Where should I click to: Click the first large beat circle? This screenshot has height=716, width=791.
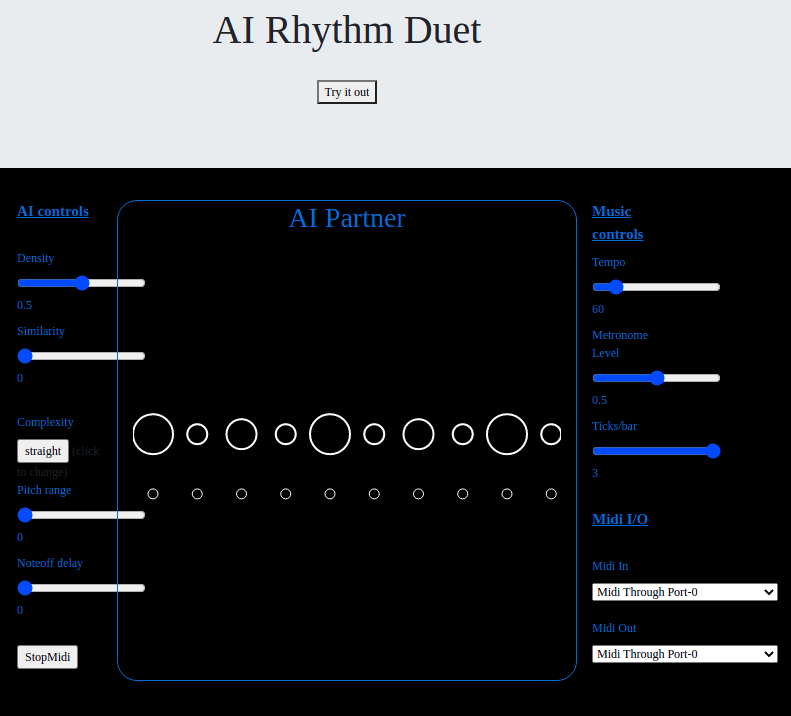point(153,434)
